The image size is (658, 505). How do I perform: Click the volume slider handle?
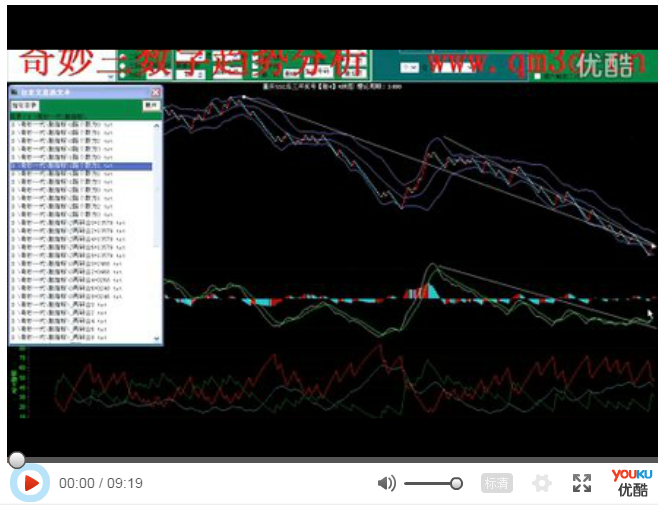tap(456, 483)
